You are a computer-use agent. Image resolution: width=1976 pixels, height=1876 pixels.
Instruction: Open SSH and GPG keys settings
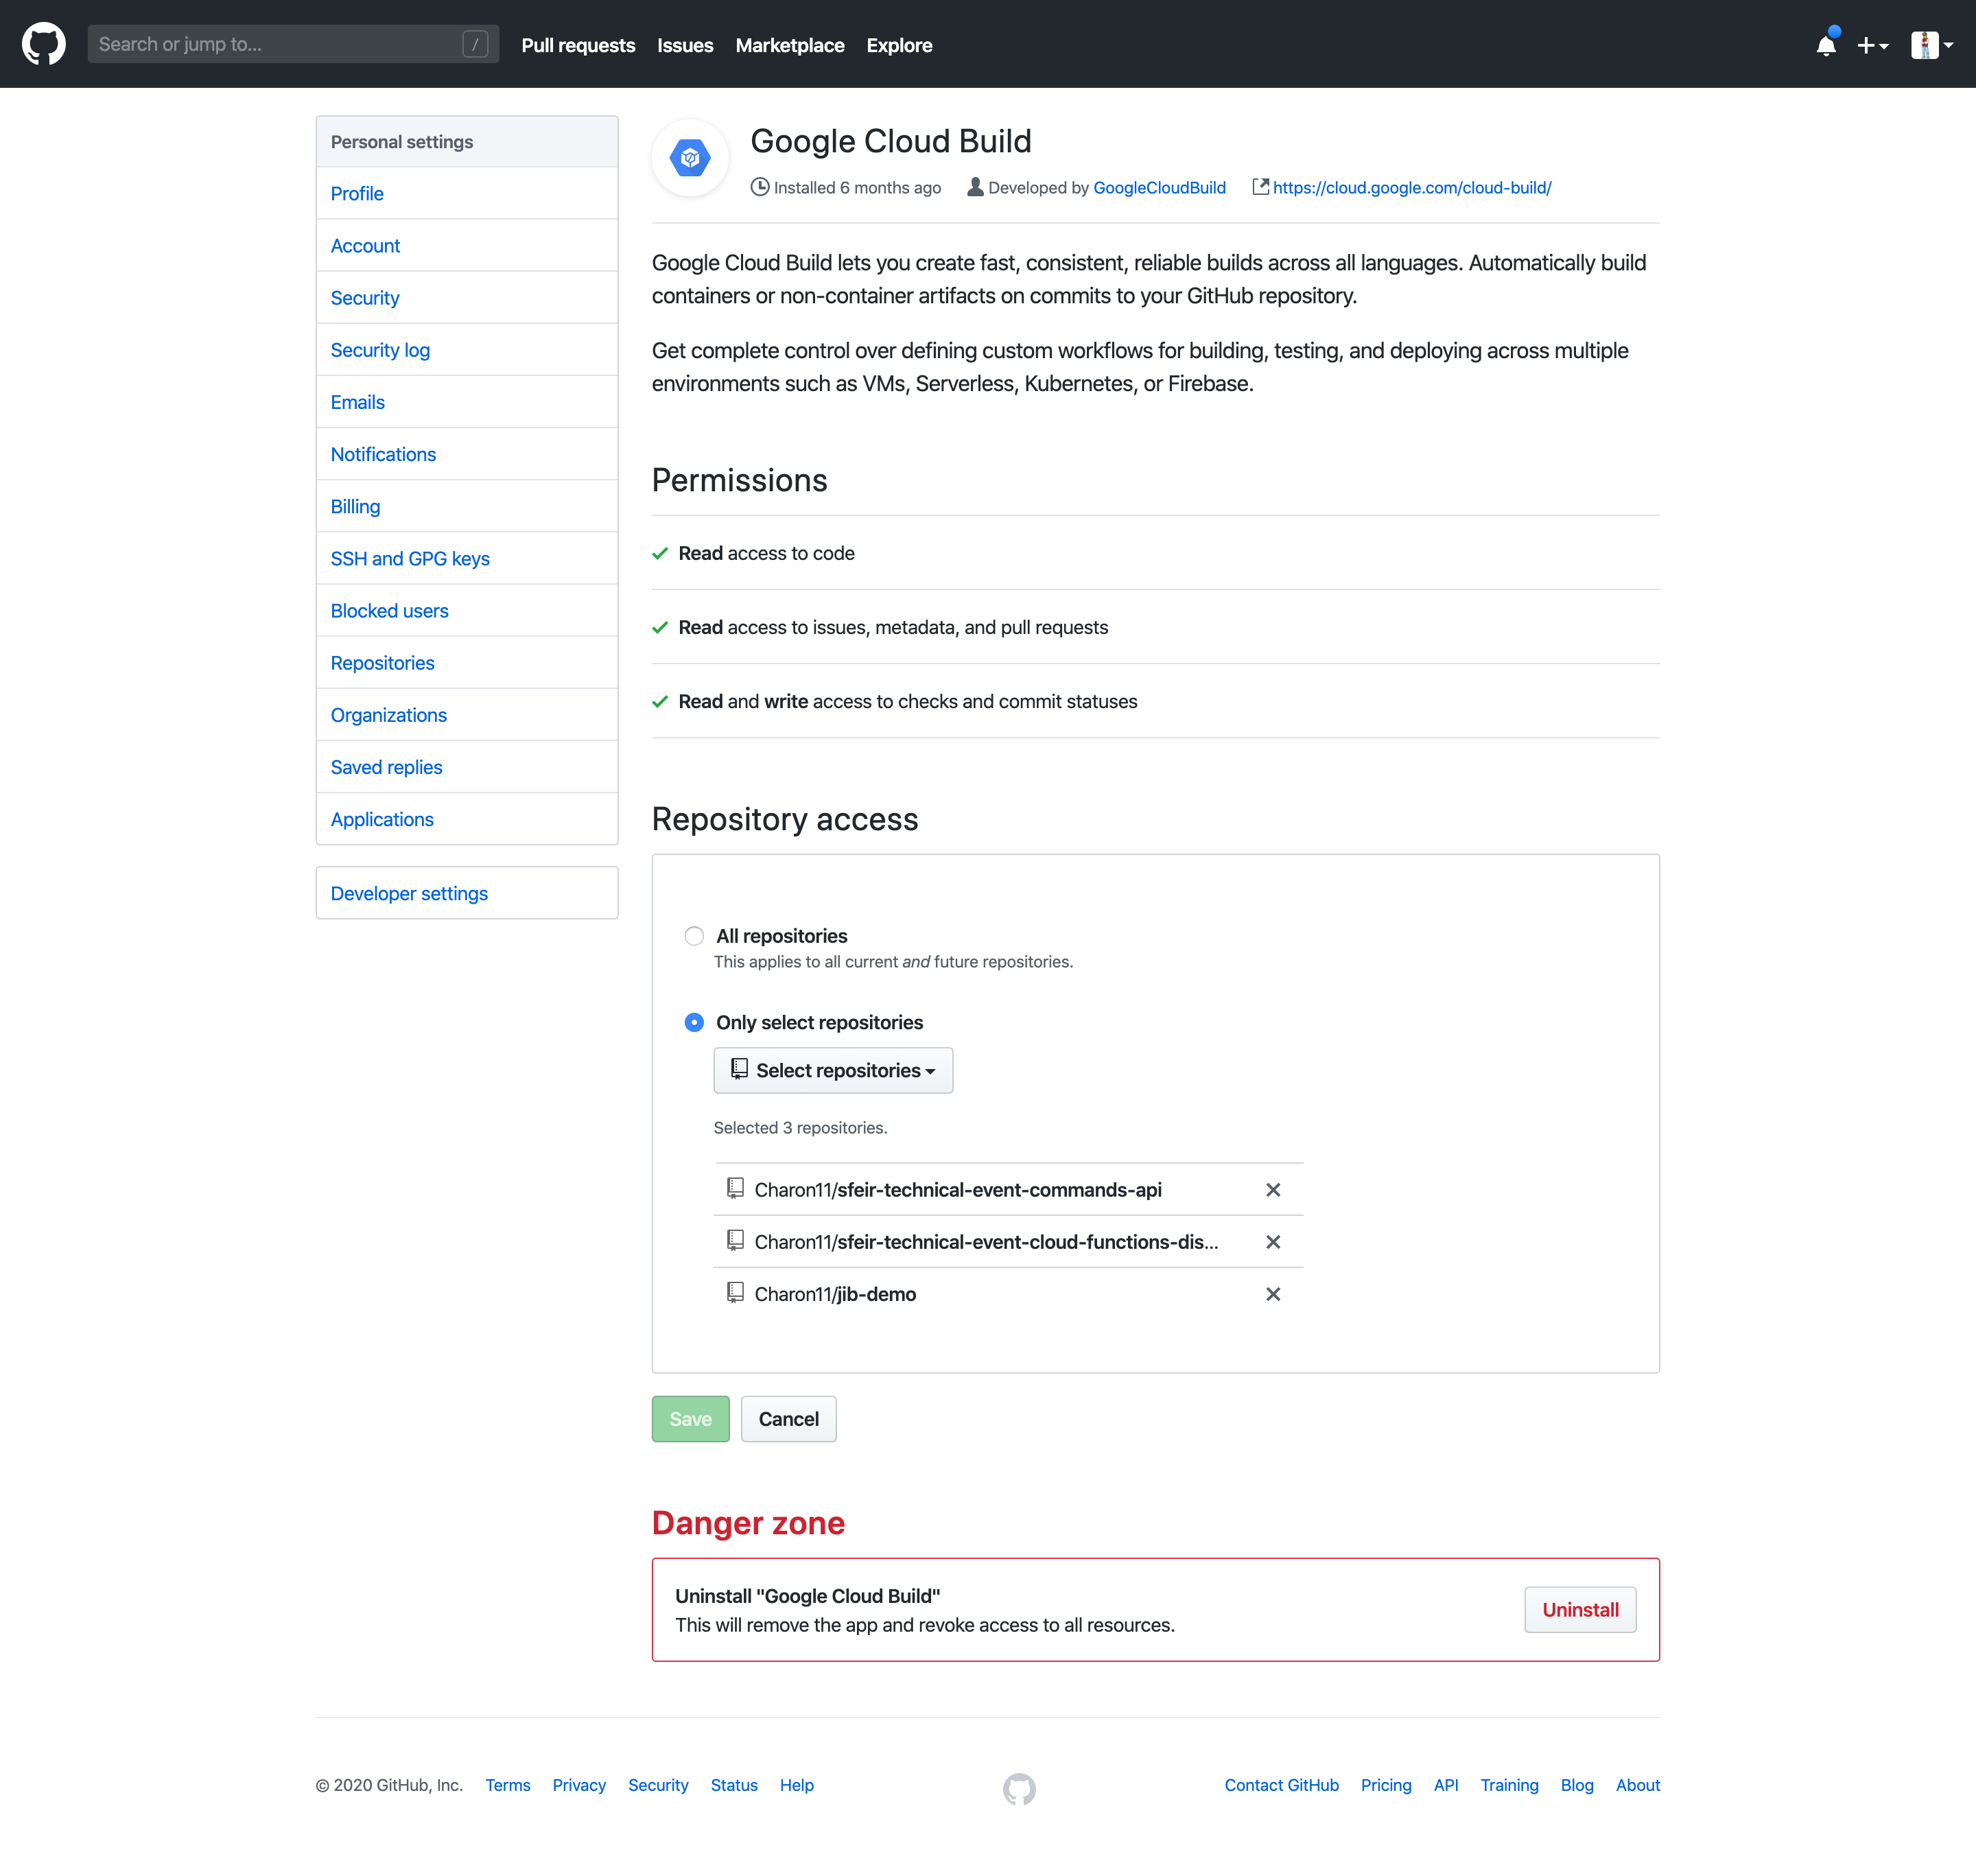coord(467,558)
